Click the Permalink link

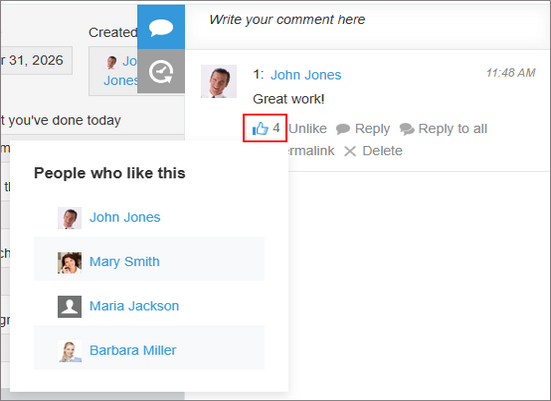(311, 151)
